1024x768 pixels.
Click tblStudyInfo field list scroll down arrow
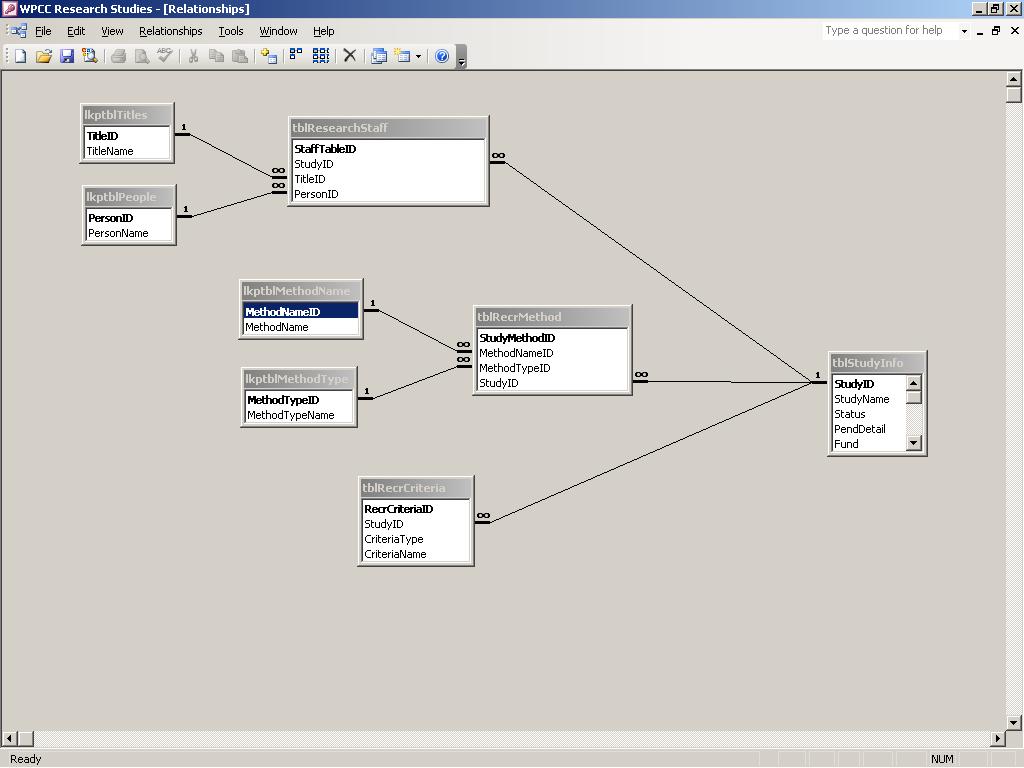point(914,443)
